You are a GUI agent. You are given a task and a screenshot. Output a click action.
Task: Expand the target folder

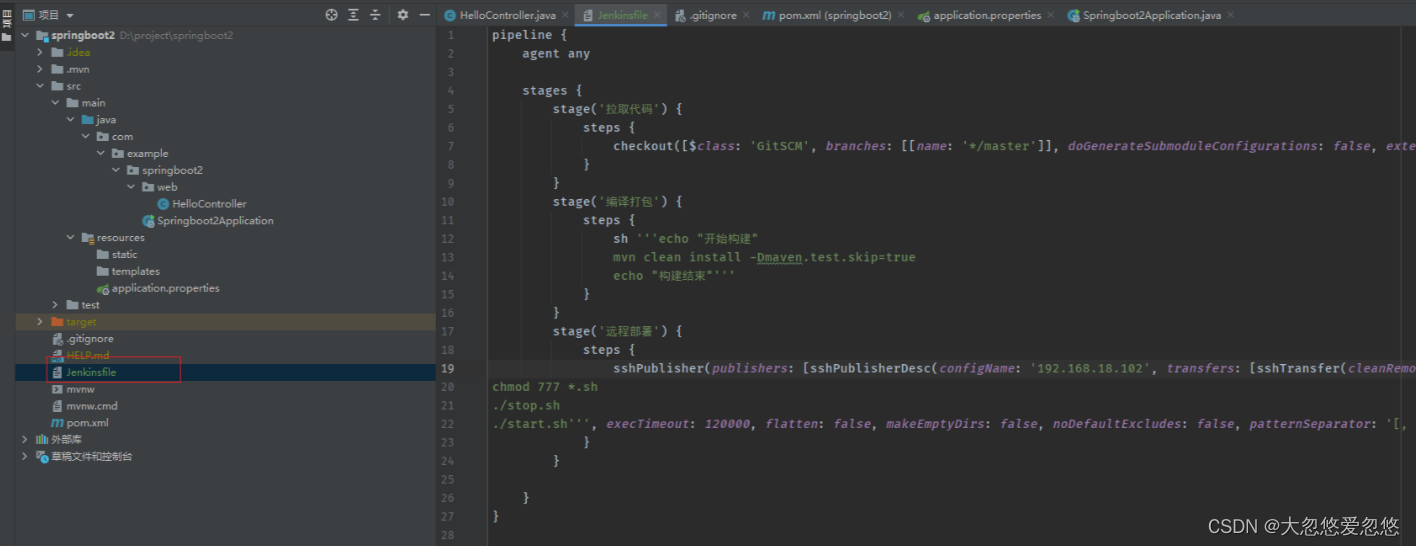pos(40,322)
